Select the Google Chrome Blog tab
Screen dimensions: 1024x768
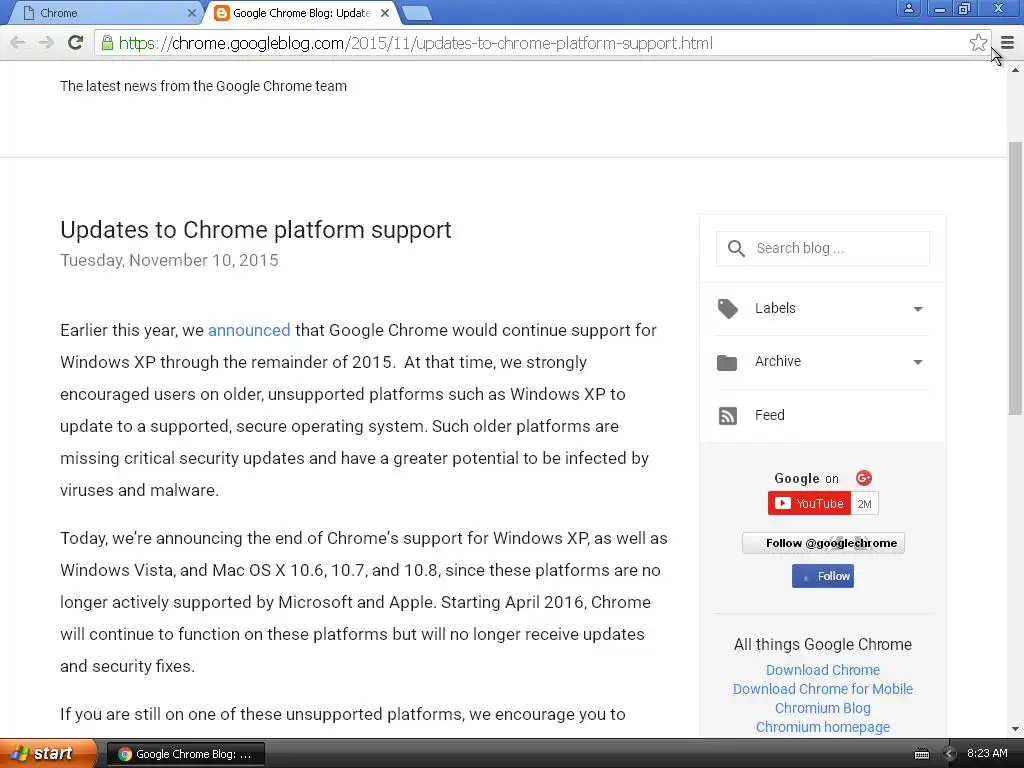(302, 13)
